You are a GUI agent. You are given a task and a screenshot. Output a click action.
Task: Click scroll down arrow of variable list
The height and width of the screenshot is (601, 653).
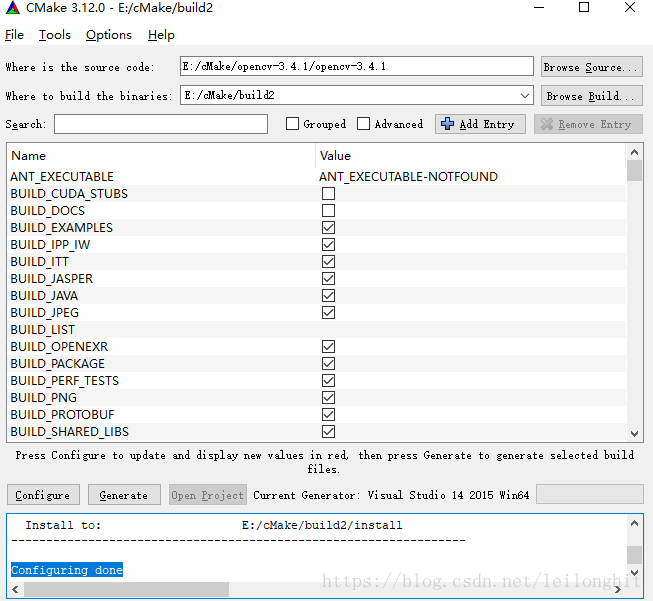pyautogui.click(x=634, y=434)
